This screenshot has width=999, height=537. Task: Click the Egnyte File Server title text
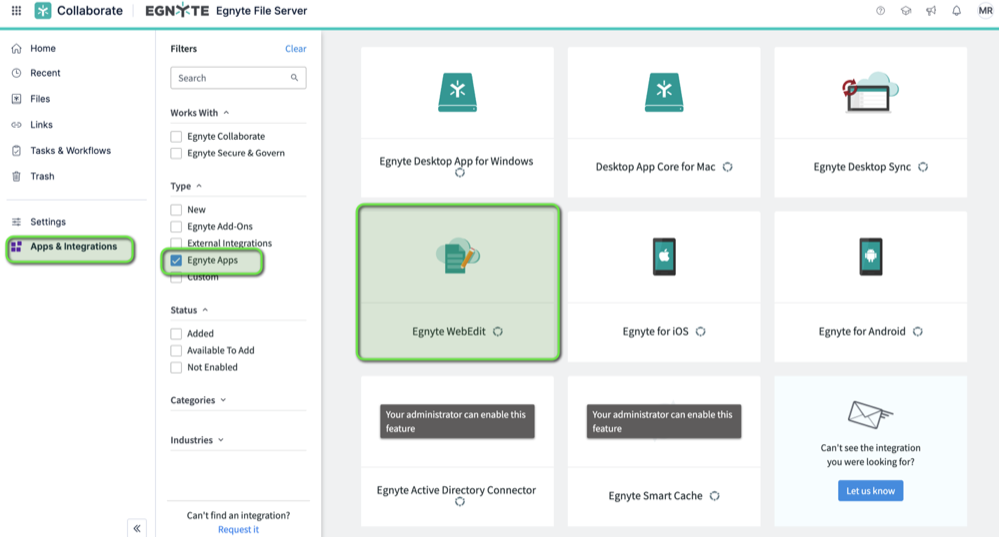[x=261, y=11]
